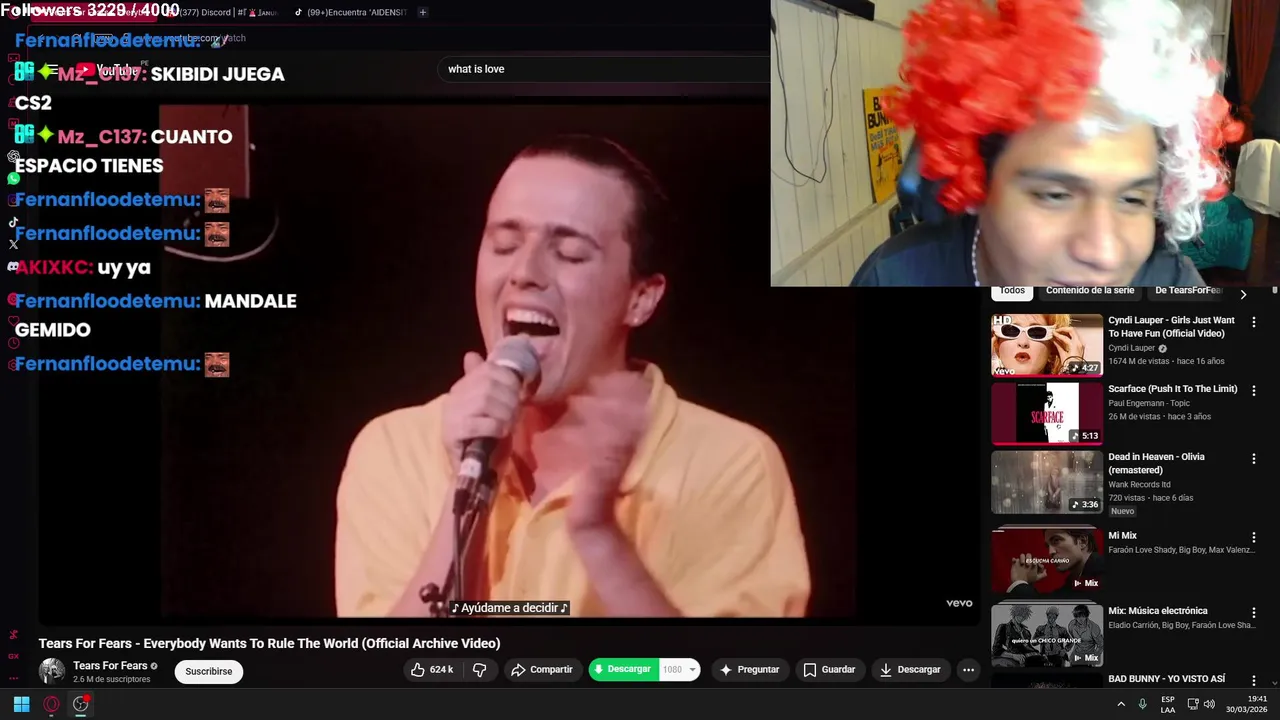
Task: Select the Contenido de la serie chip
Action: pyautogui.click(x=1090, y=291)
